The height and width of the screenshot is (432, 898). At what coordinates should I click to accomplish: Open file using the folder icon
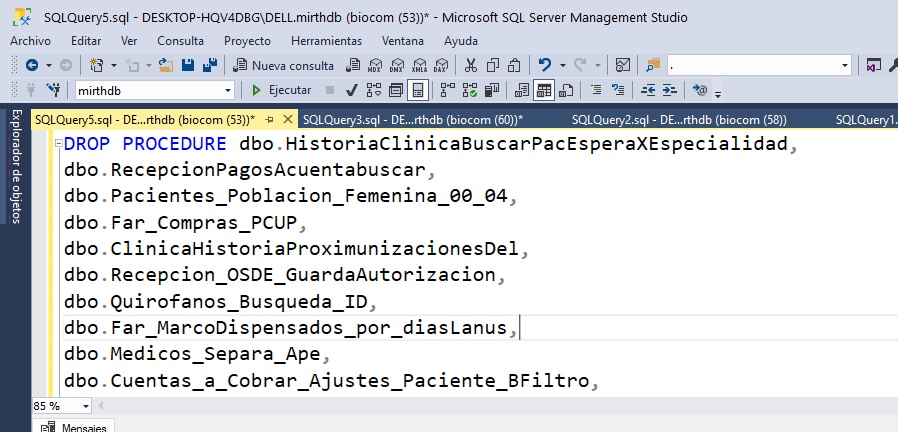[166, 65]
